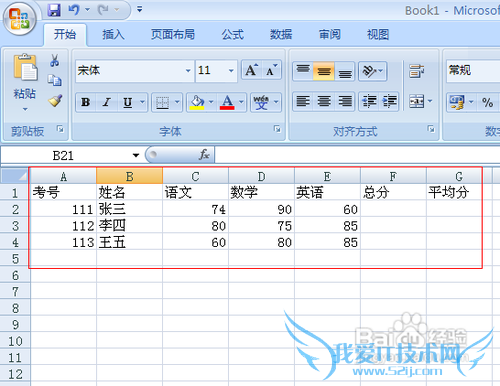The width and height of the screenshot is (500, 386).
Task: Align text right
Action: click(x=345, y=101)
